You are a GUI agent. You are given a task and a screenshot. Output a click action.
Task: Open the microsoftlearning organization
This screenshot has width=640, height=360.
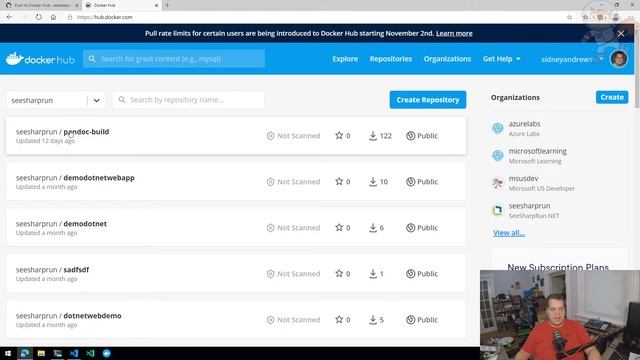tap(538, 151)
